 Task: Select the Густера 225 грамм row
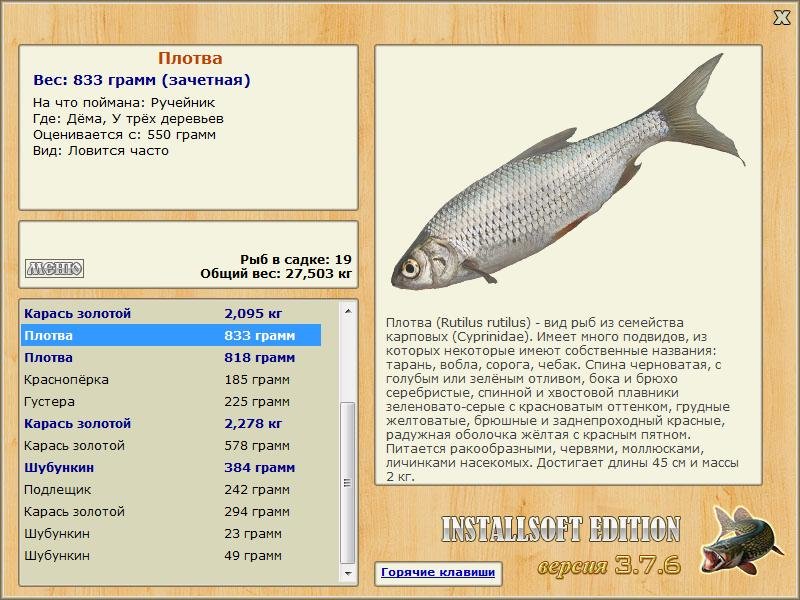pyautogui.click(x=171, y=401)
